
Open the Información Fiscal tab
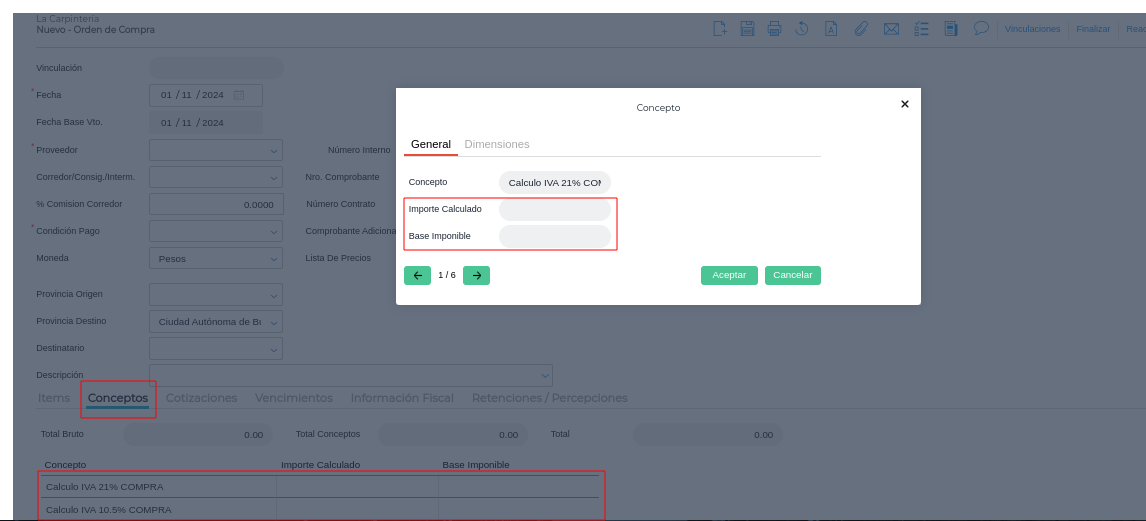tap(402, 398)
